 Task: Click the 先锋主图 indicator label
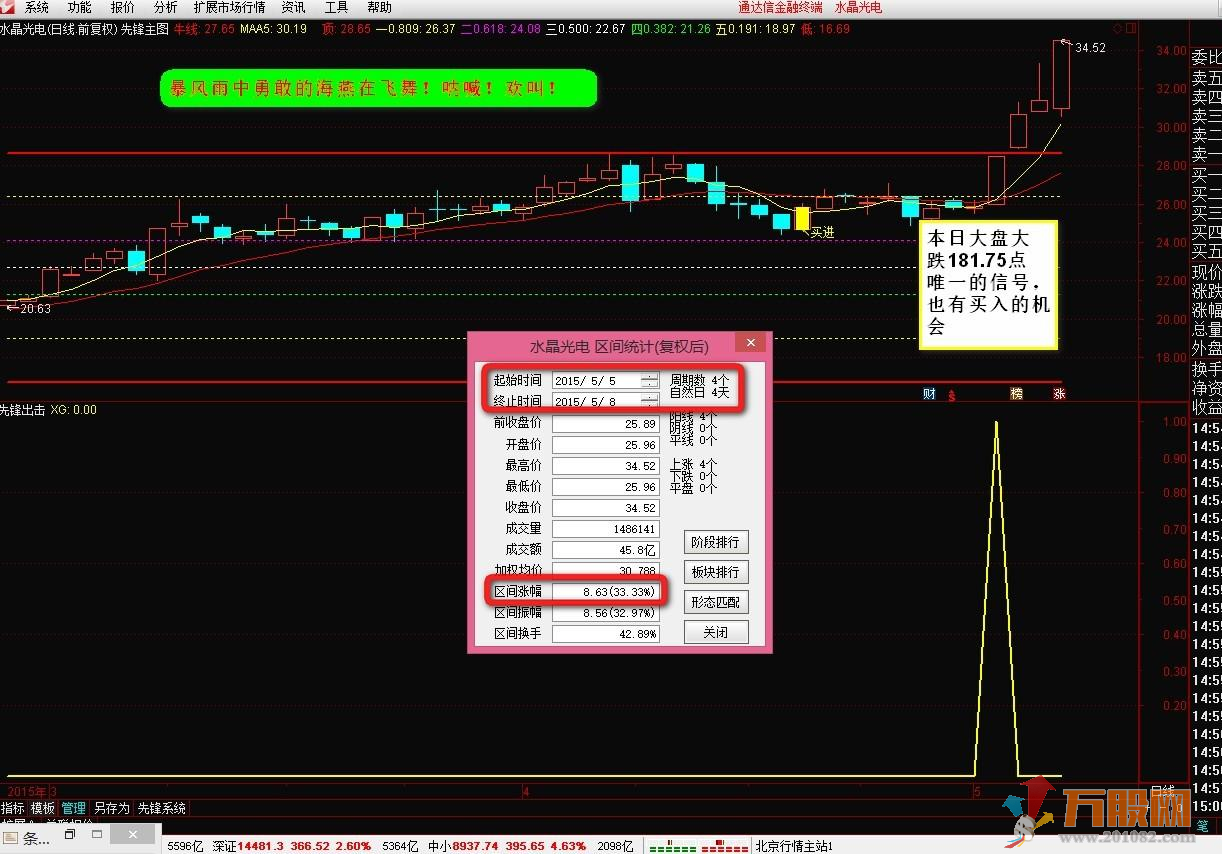pyautogui.click(x=145, y=29)
